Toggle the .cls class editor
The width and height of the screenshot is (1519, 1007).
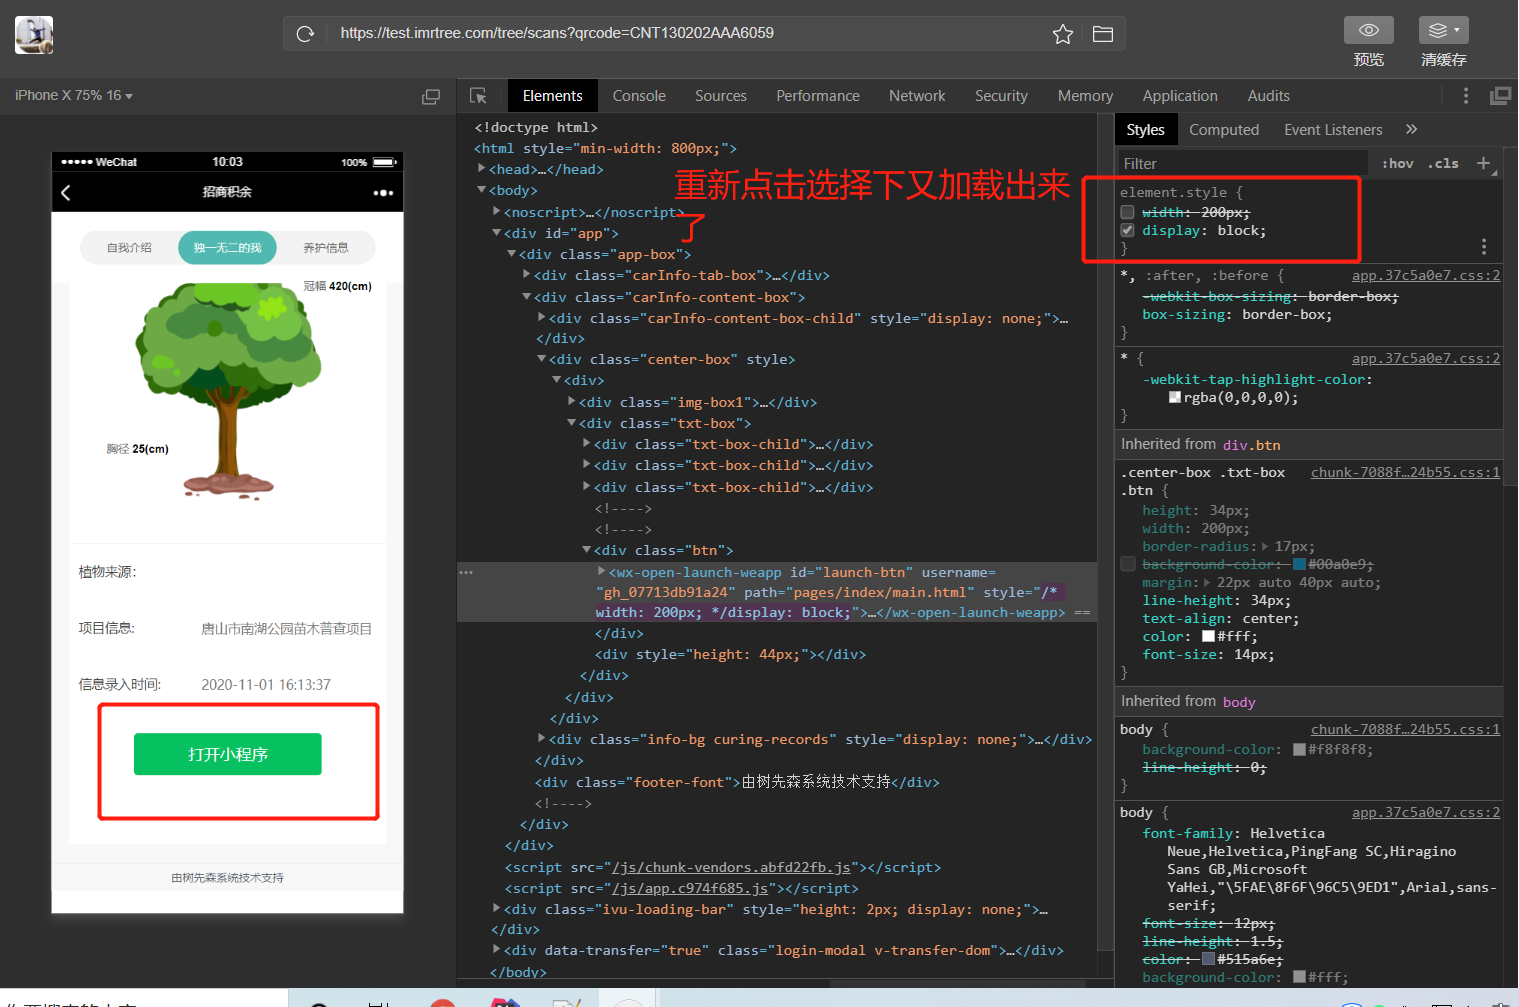click(x=1443, y=163)
